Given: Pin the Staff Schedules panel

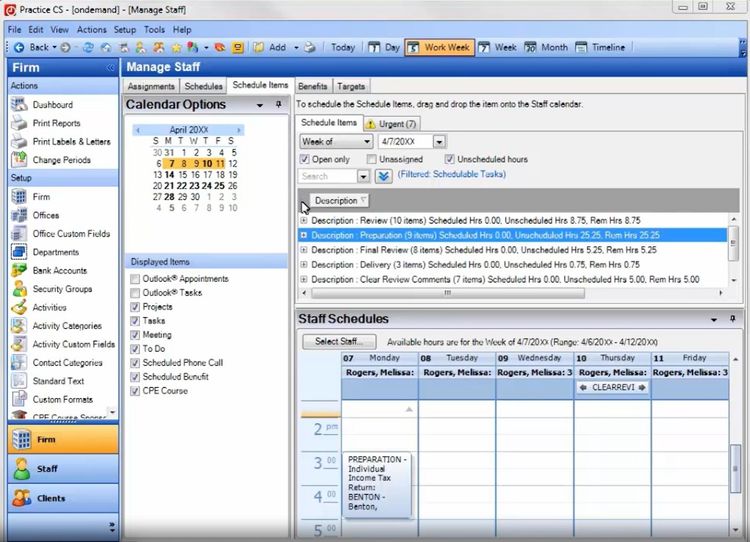Looking at the screenshot, I should coord(733,319).
